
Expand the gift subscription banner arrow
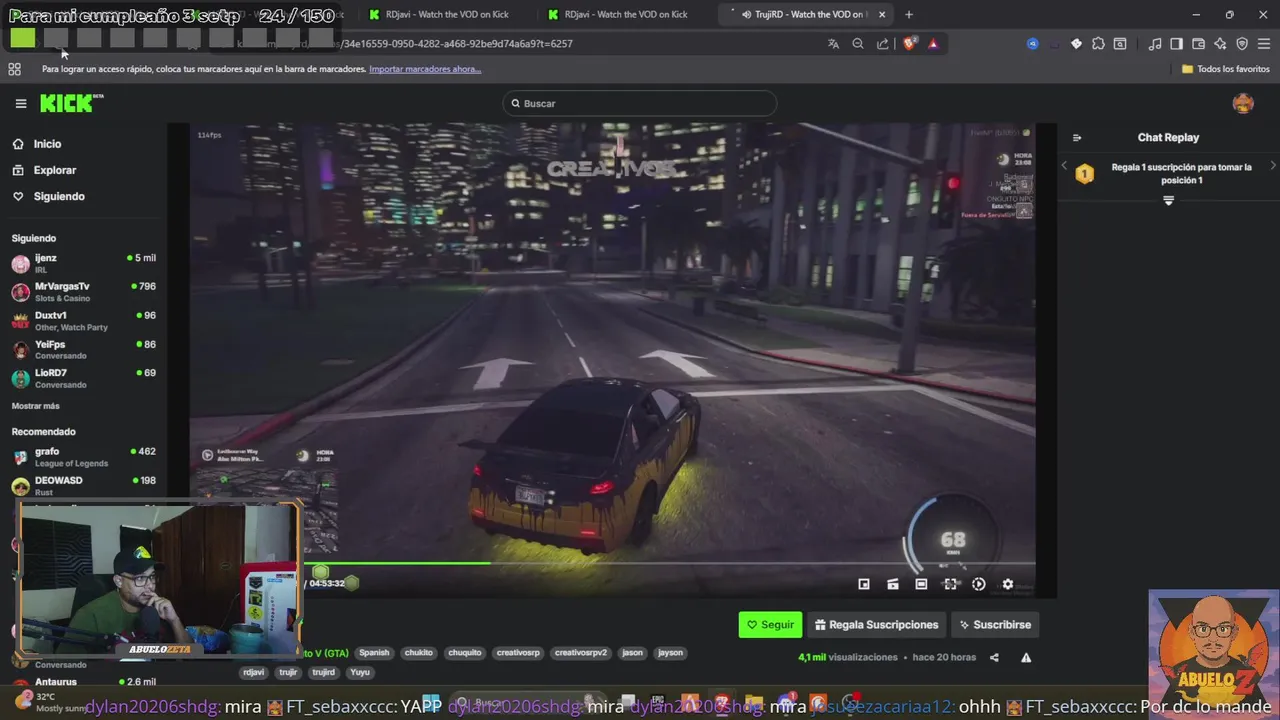coord(1168,201)
